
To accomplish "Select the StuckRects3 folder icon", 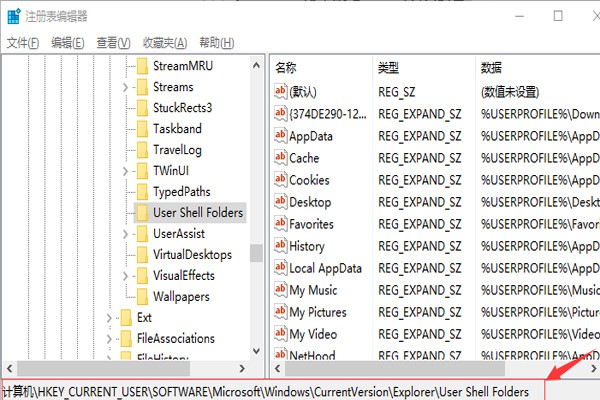I will point(142,108).
